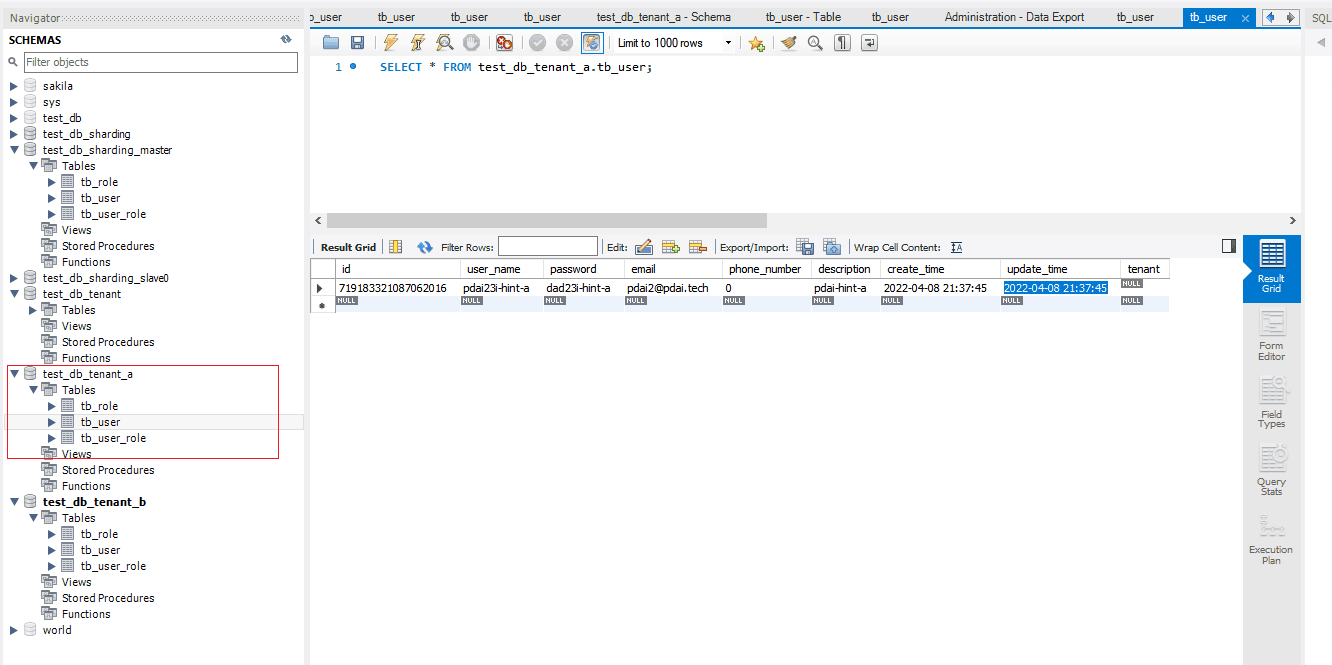This screenshot has width=1332, height=665.
Task: Open the Form Editor panel
Action: 1271,336
